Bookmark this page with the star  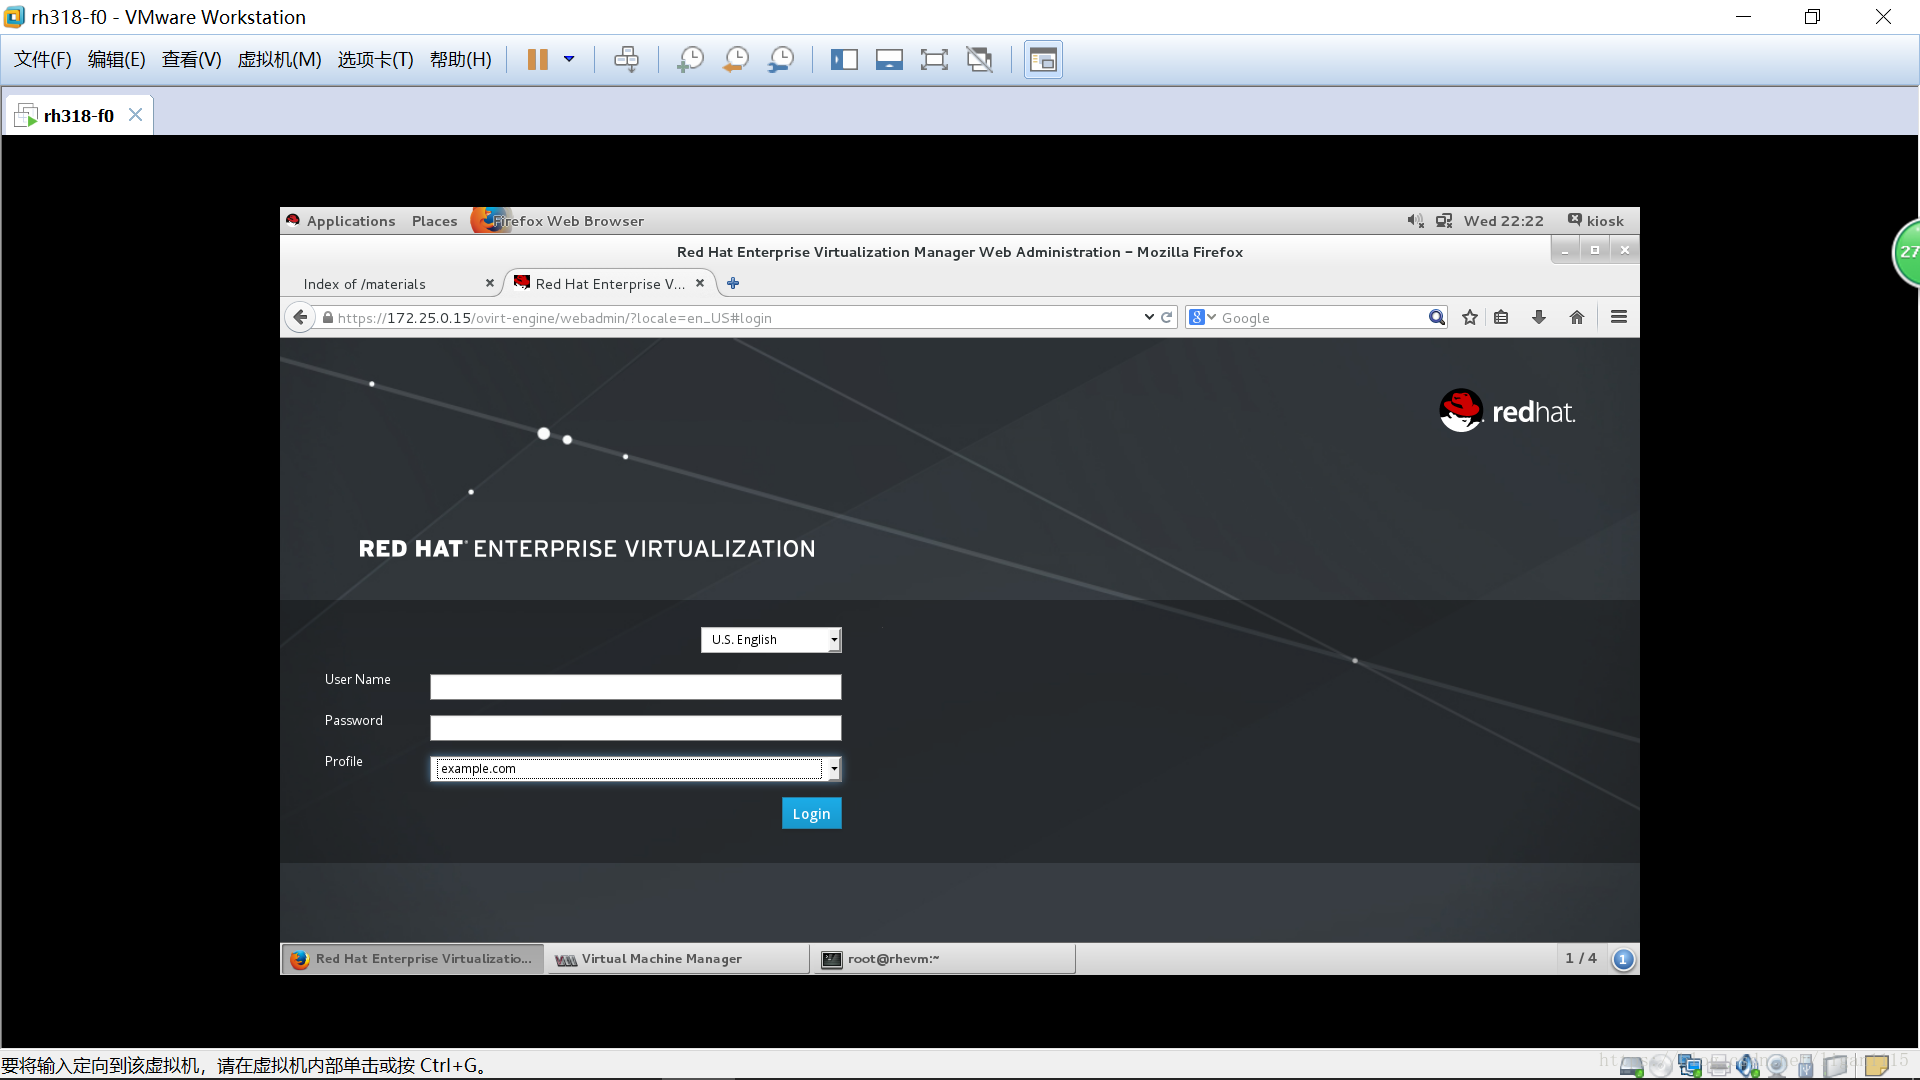click(x=1470, y=317)
